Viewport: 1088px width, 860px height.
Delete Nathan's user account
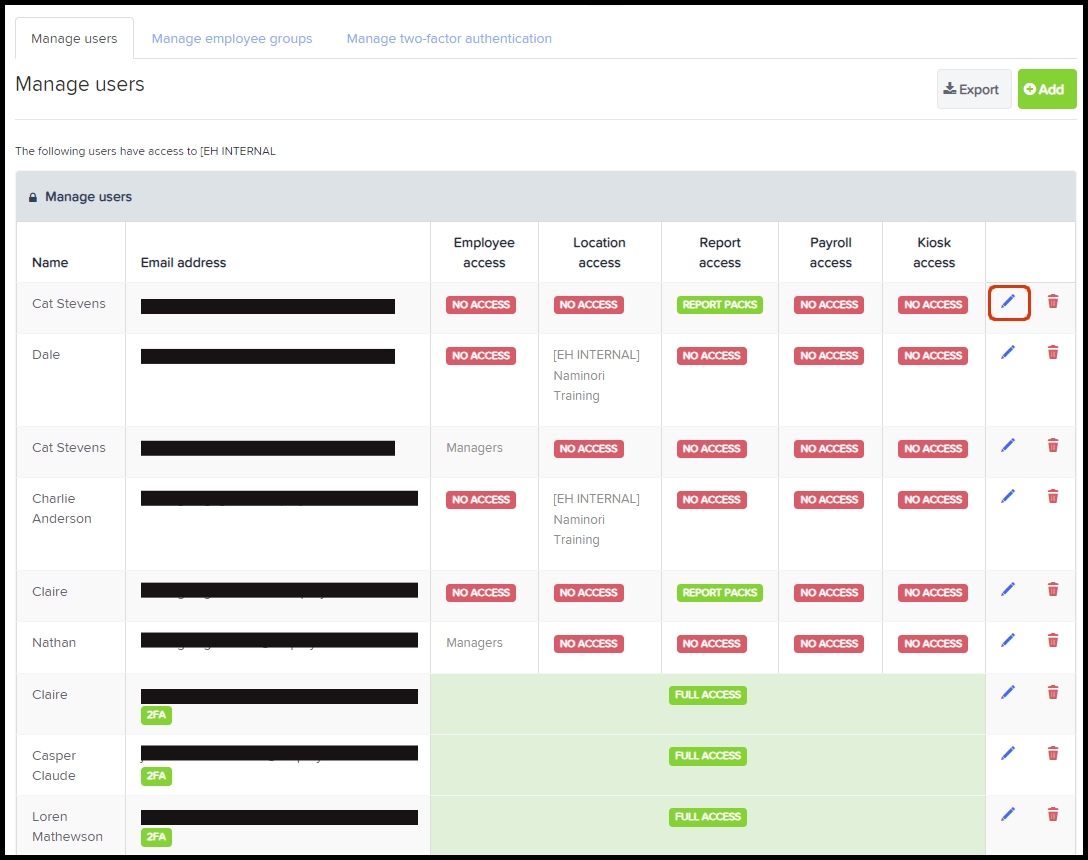click(1053, 640)
